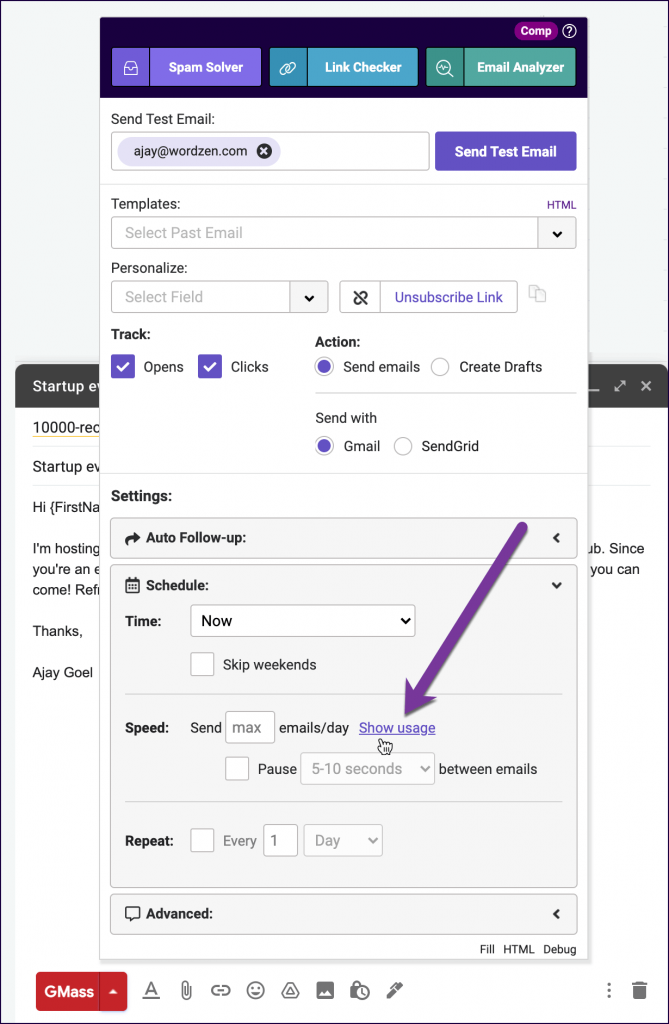Screen dimensions: 669x1024
Task: Open the Time dropdown set to Now
Action: coord(303,621)
